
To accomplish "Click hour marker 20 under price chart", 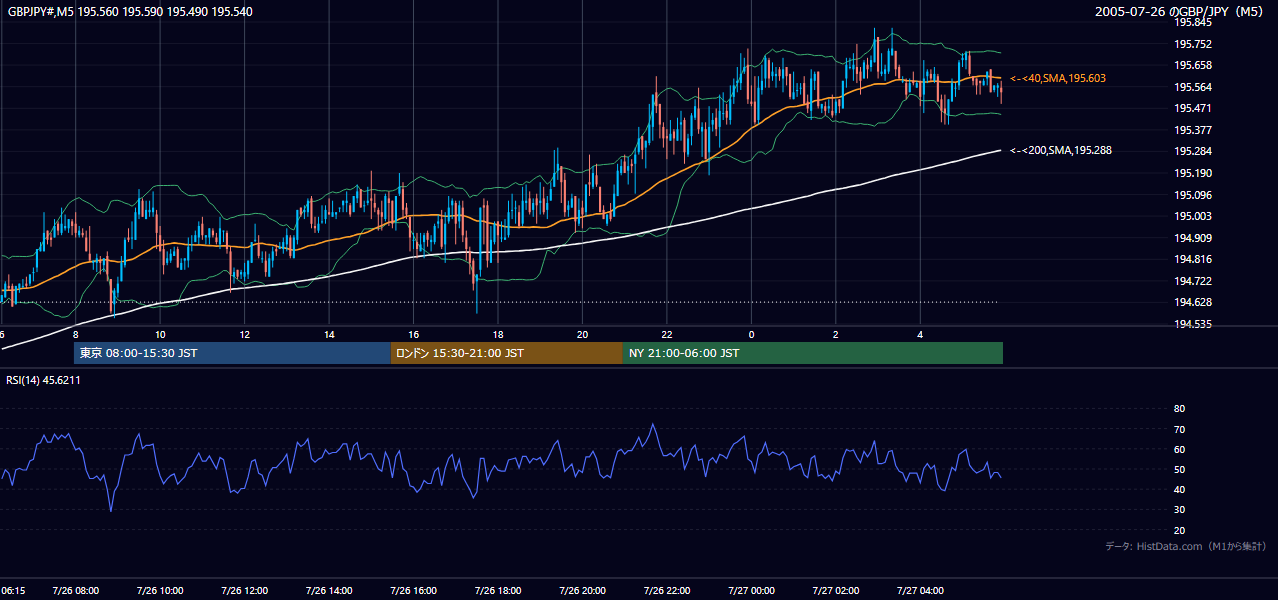I will [x=582, y=334].
